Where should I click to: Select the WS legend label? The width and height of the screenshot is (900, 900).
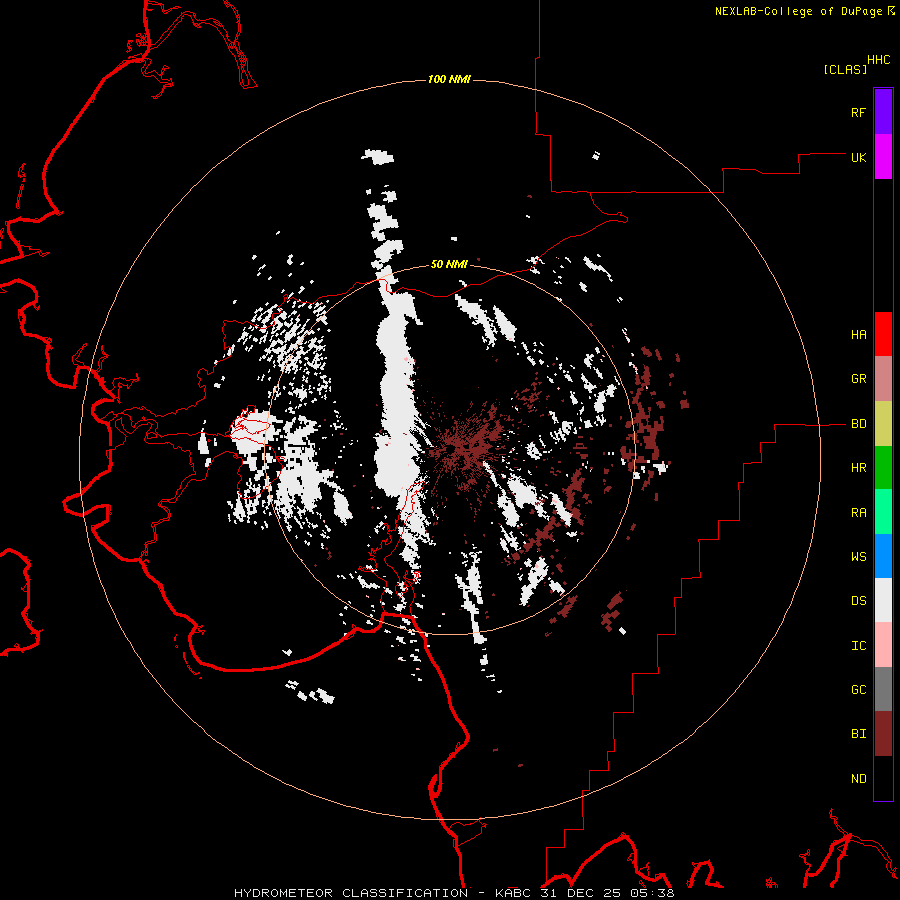[x=858, y=556]
